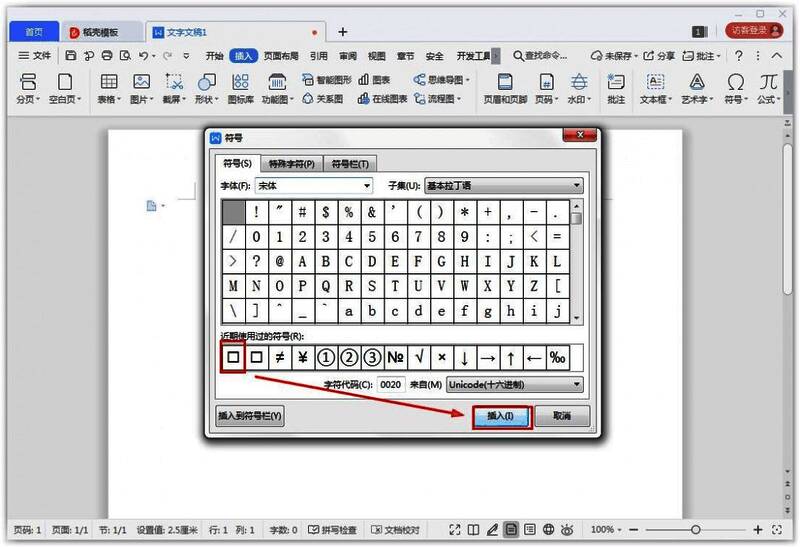800x547 pixels.
Task: Select the ≠ symbol in recently used symbols
Action: point(279,357)
